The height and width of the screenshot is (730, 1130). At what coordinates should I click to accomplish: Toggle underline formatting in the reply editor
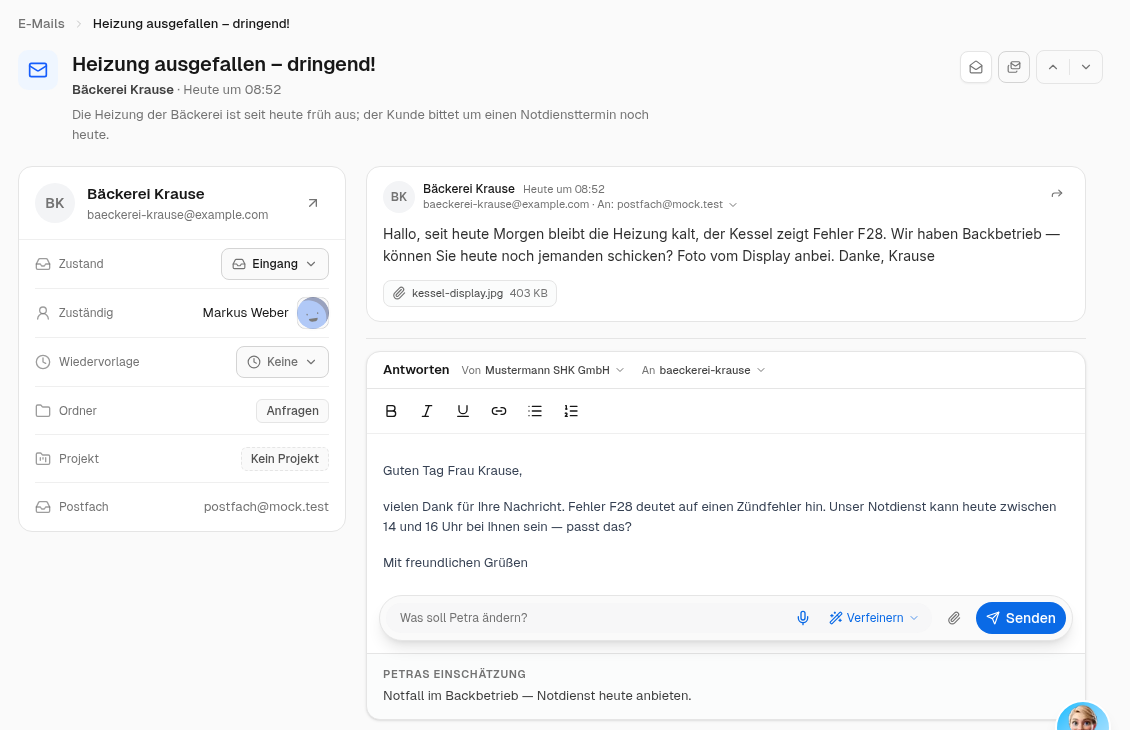(463, 411)
